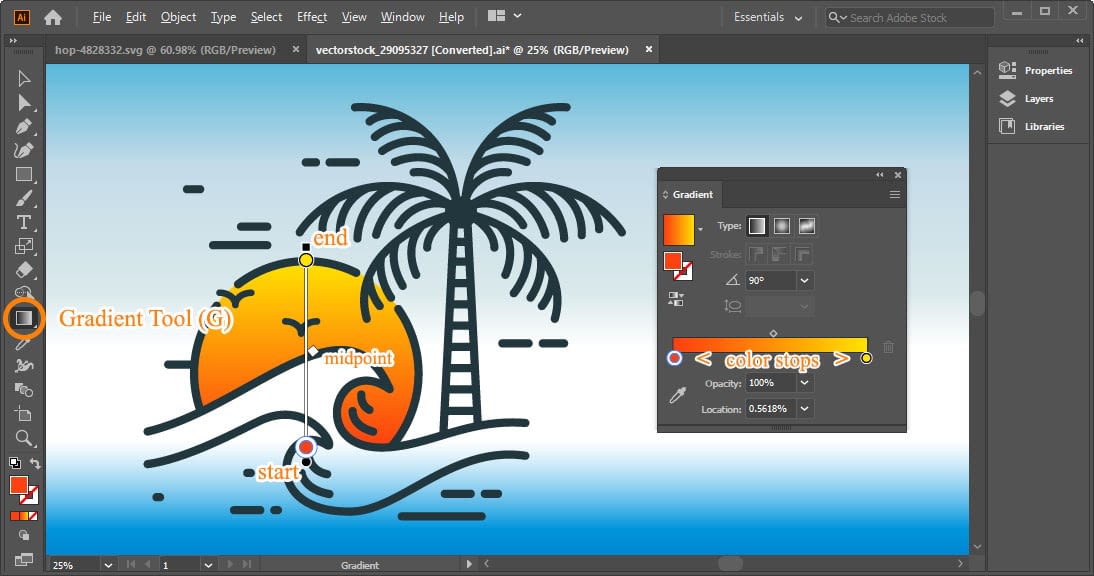Open the gradient angle dropdown
The width and height of the screenshot is (1094, 576).
[x=804, y=279]
